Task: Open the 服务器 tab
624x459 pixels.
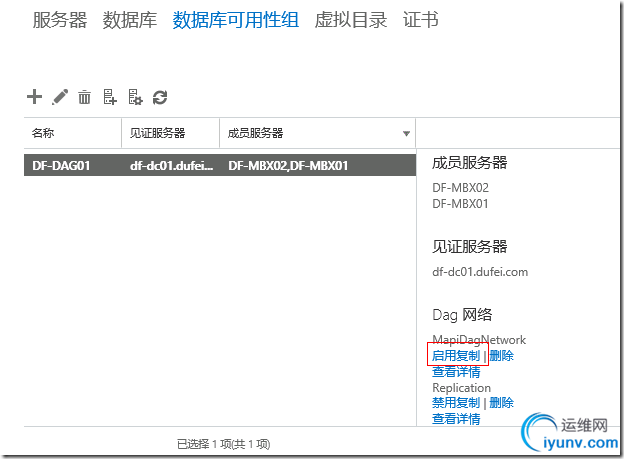Action: pyautogui.click(x=60, y=20)
